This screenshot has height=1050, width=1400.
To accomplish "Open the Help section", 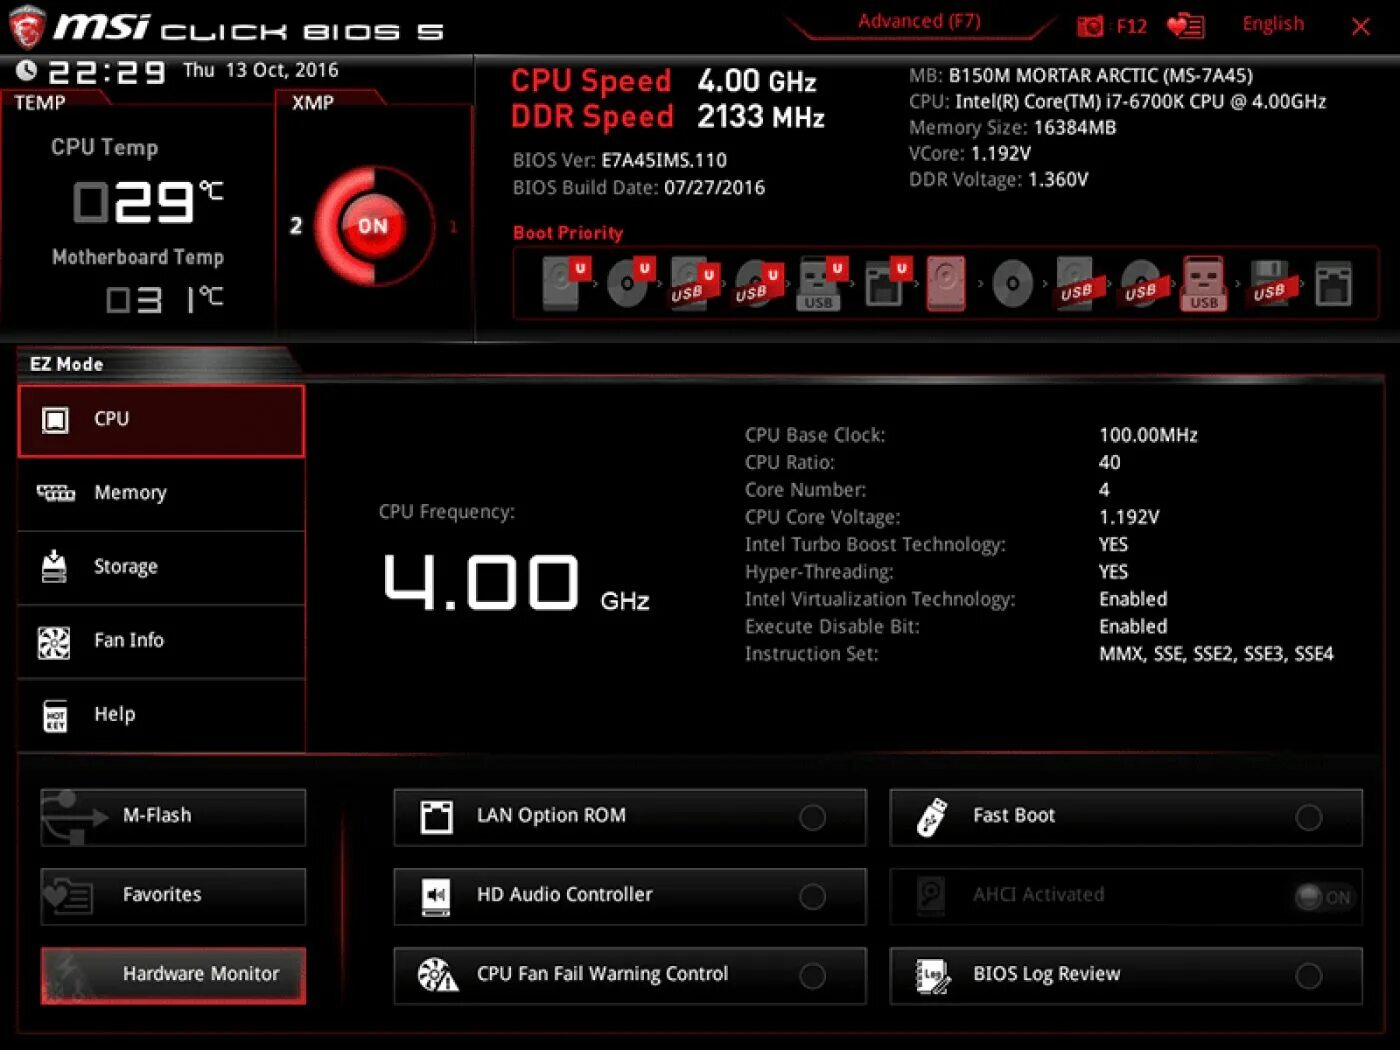I will [x=161, y=716].
